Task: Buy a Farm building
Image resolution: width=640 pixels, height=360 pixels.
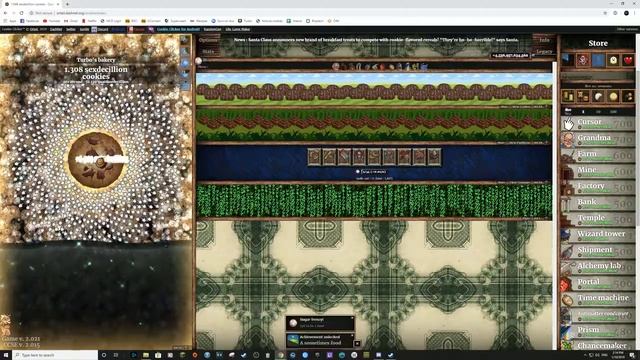Action: coord(598,155)
